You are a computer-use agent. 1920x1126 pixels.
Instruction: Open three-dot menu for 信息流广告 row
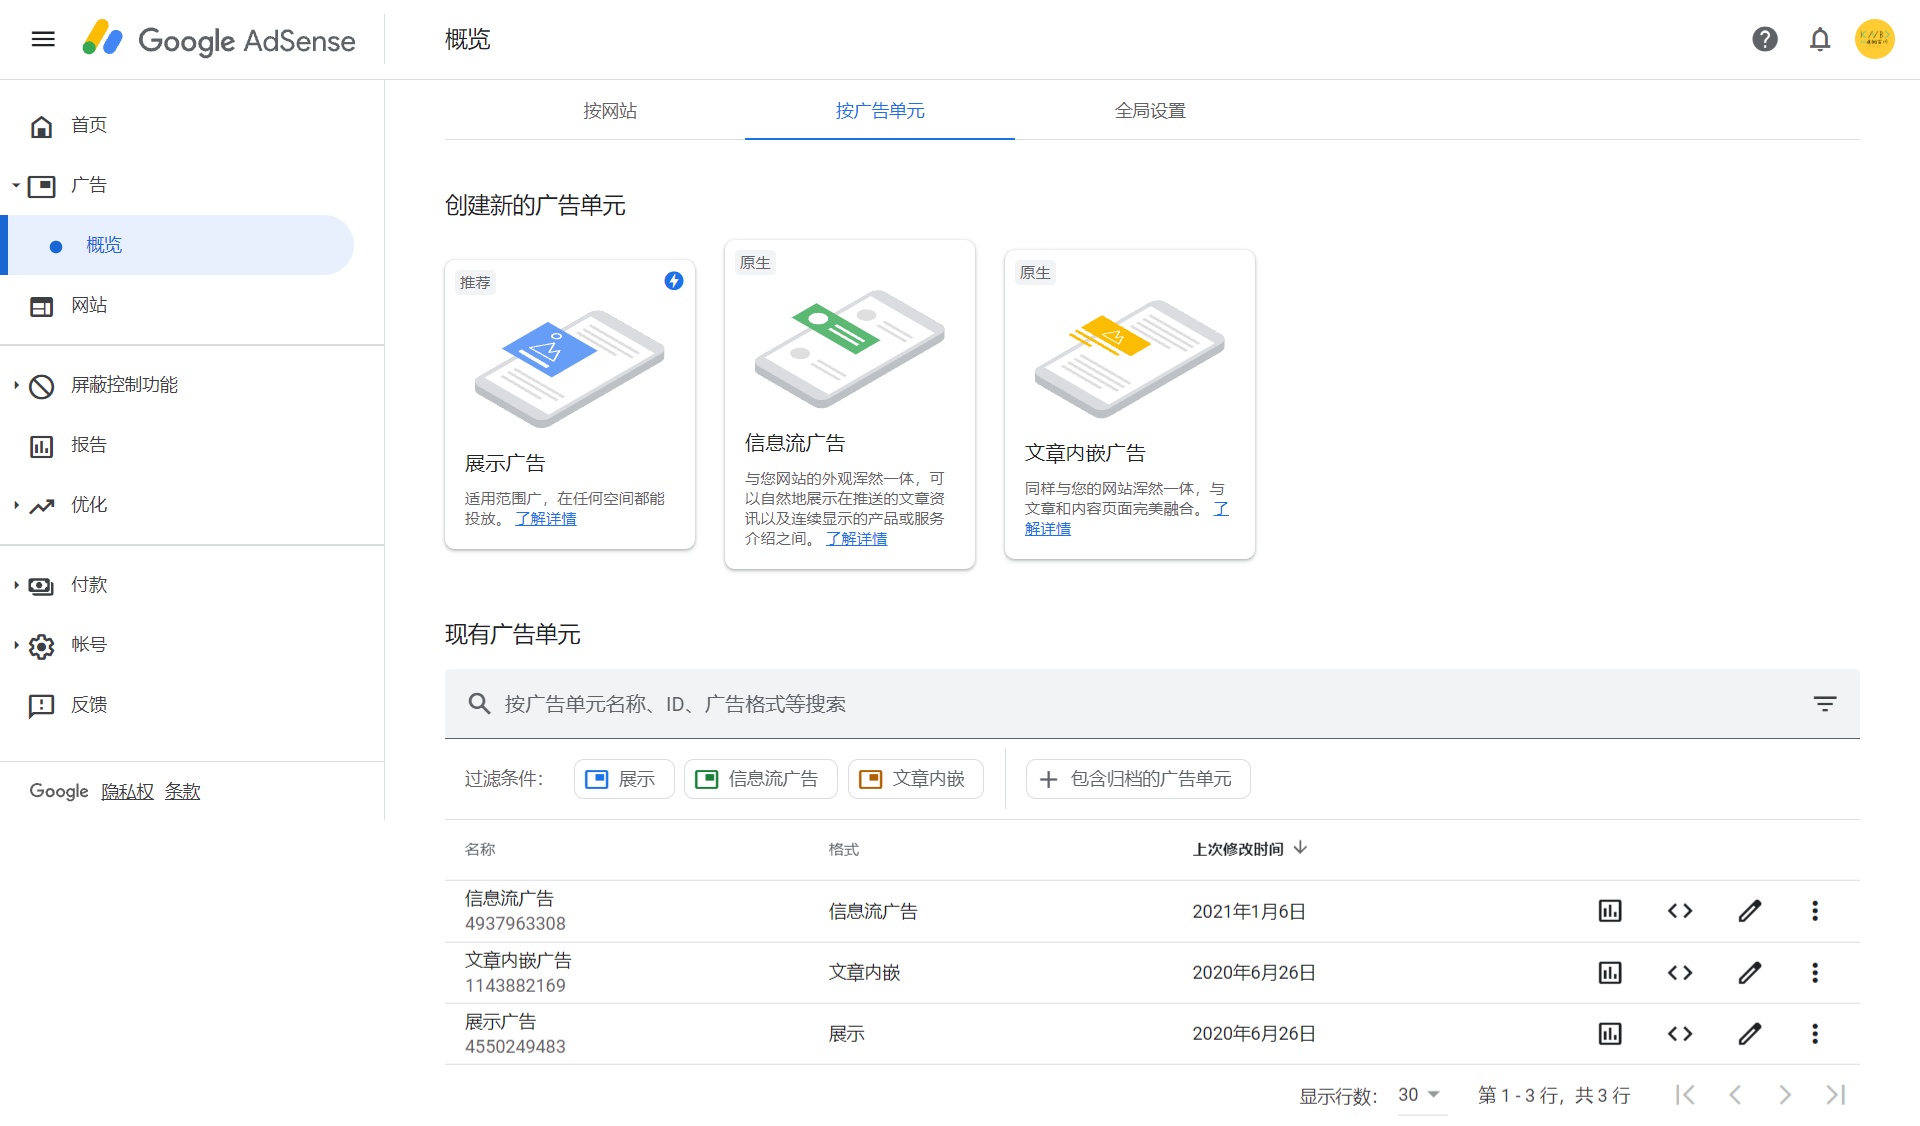click(x=1815, y=911)
